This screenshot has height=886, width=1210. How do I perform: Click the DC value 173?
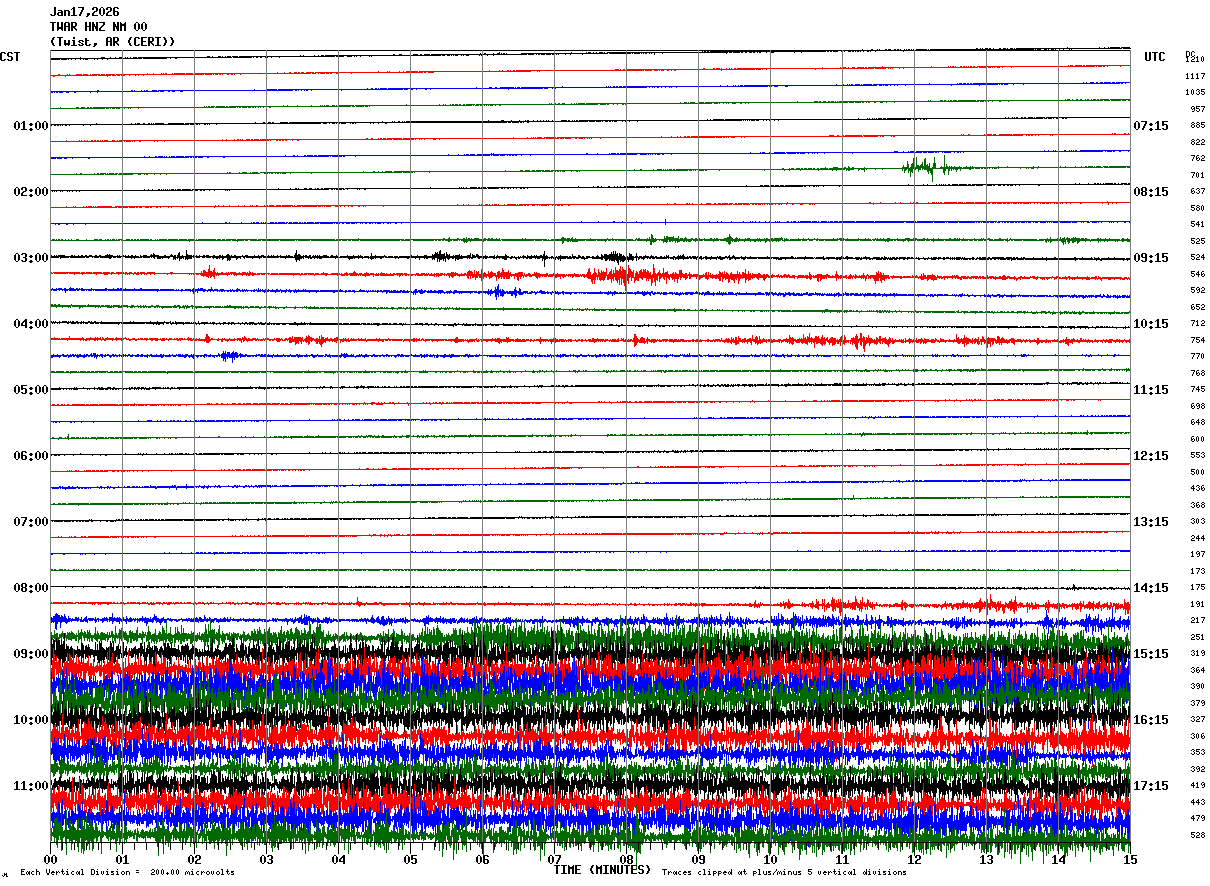point(1197,571)
